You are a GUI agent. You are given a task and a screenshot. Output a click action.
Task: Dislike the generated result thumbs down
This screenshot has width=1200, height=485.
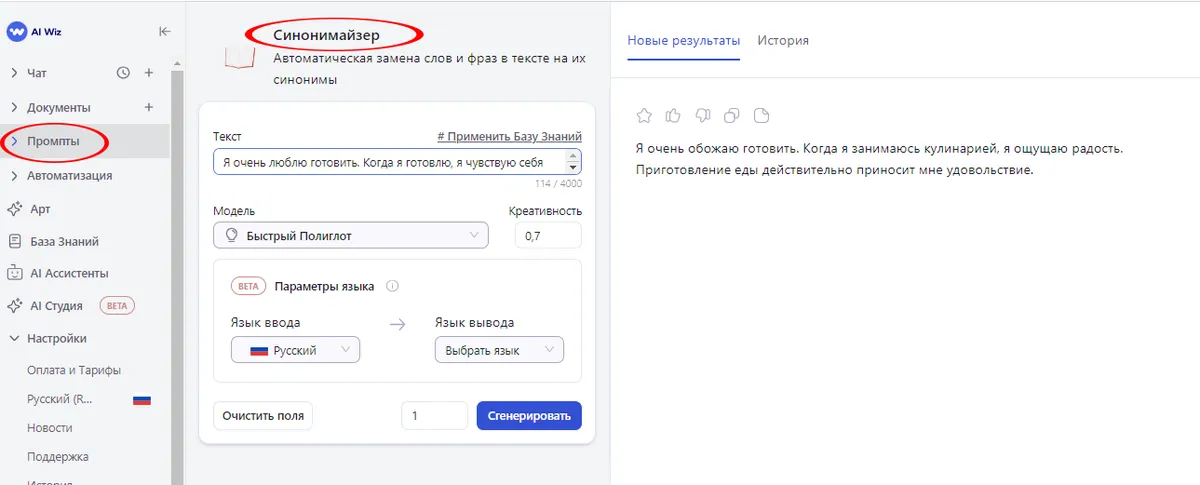703,115
